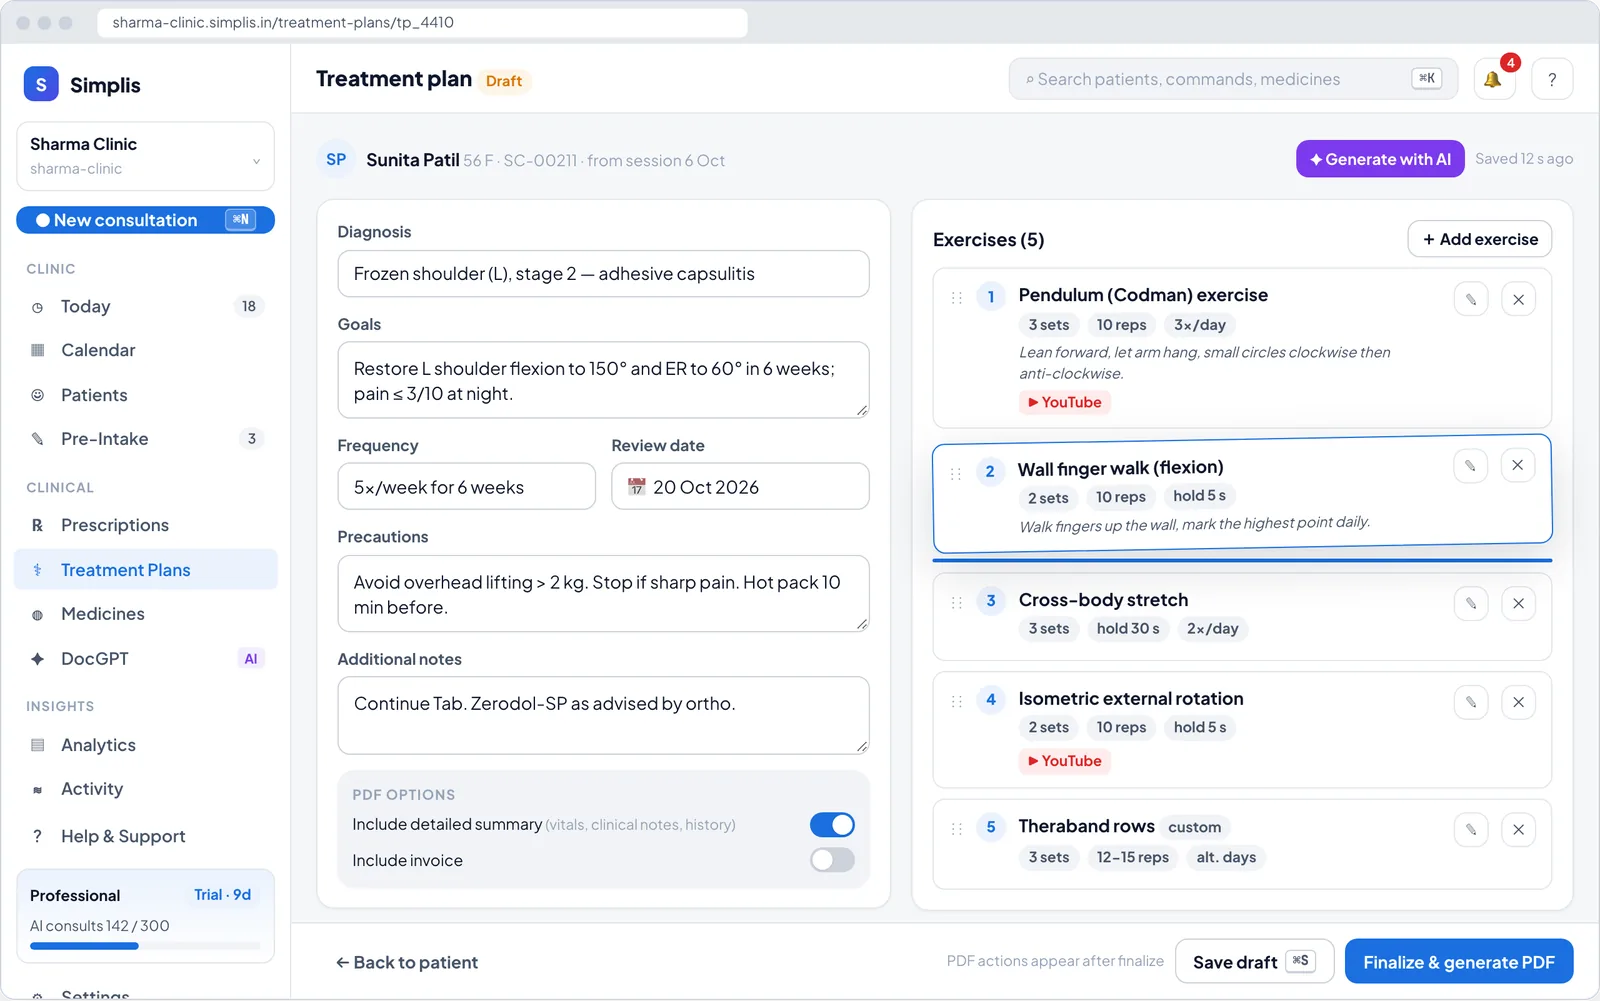The height and width of the screenshot is (1001, 1600).
Task: Click the DocGPT sparkle icon
Action: click(38, 659)
